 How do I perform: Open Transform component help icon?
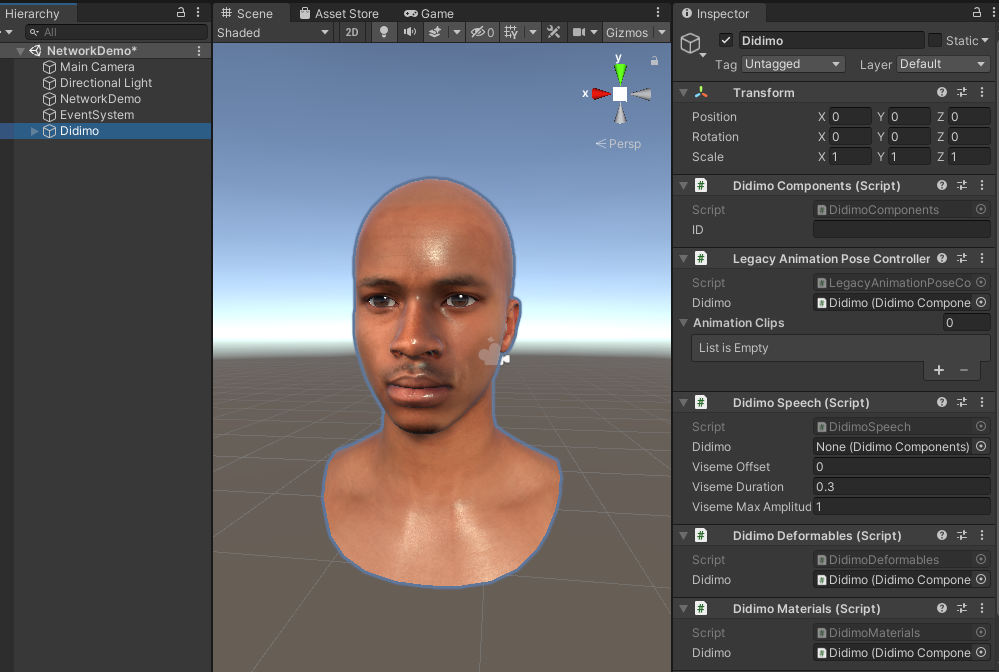(941, 92)
